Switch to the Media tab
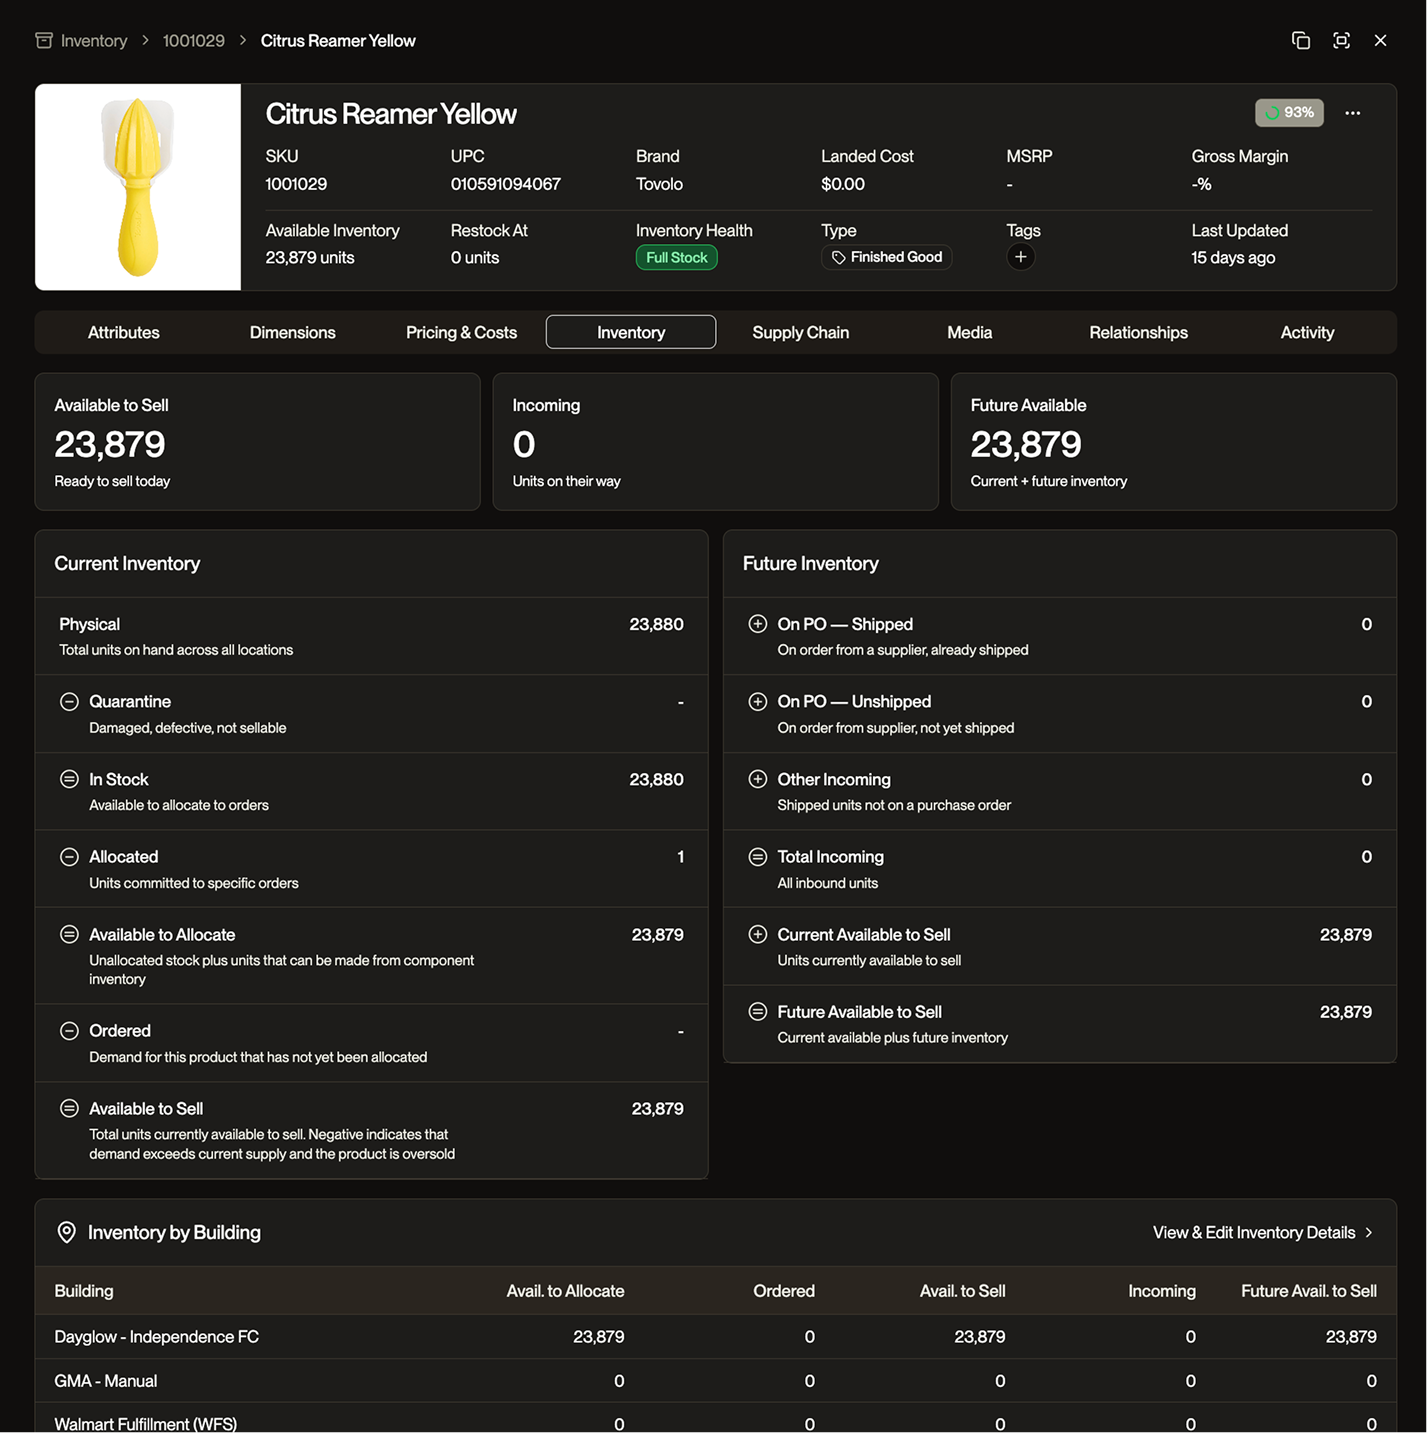 (970, 332)
